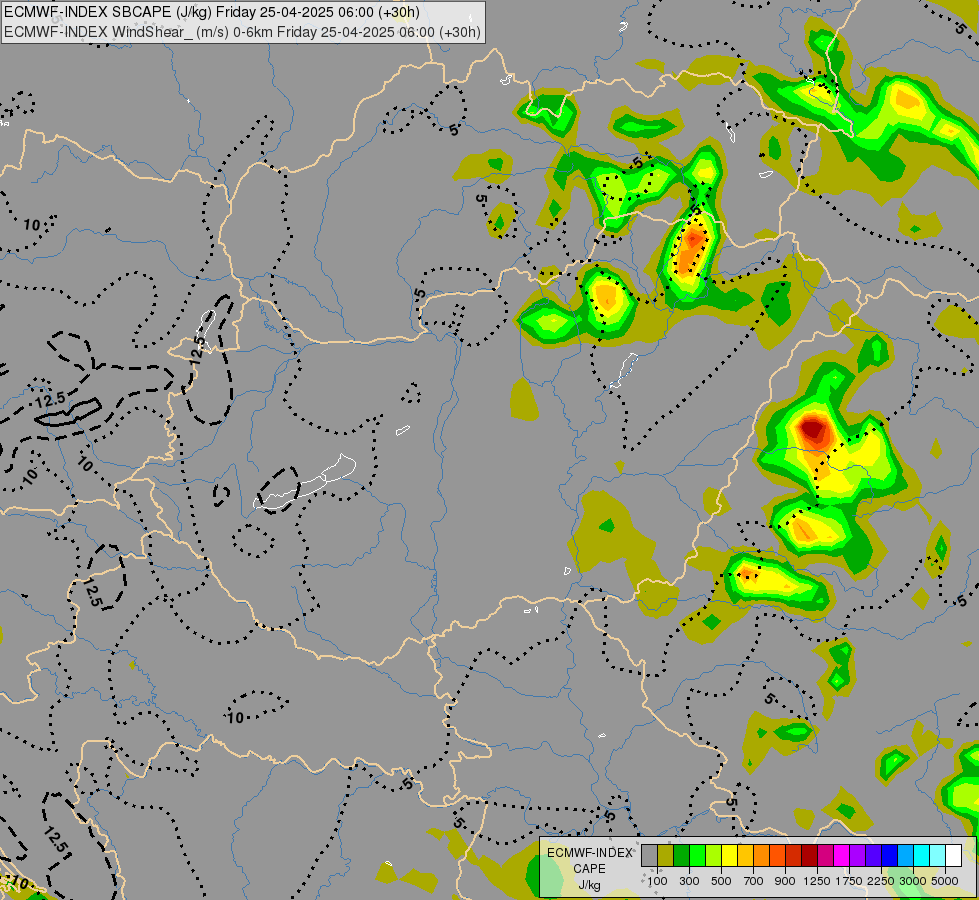The height and width of the screenshot is (900, 979).
Task: Click the orange swatch above the 700 tick
Action: 762,856
